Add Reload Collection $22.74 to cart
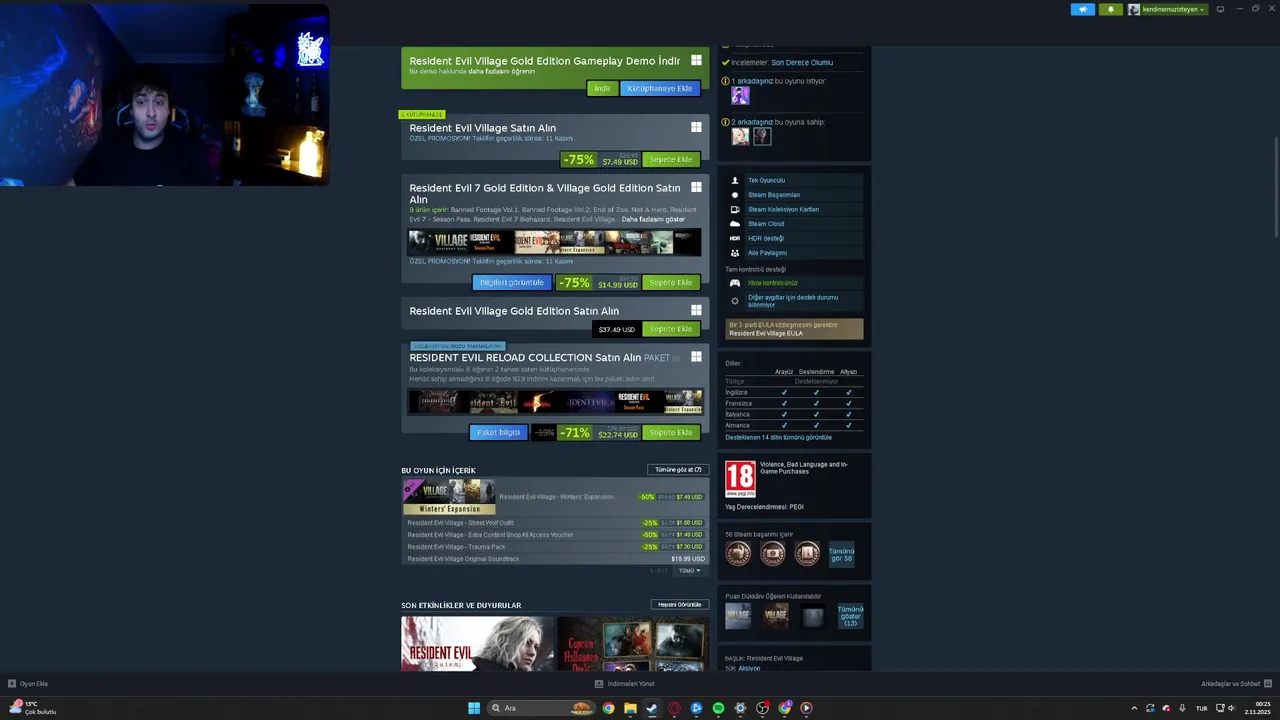Image resolution: width=1280 pixels, height=720 pixels. [x=671, y=432]
